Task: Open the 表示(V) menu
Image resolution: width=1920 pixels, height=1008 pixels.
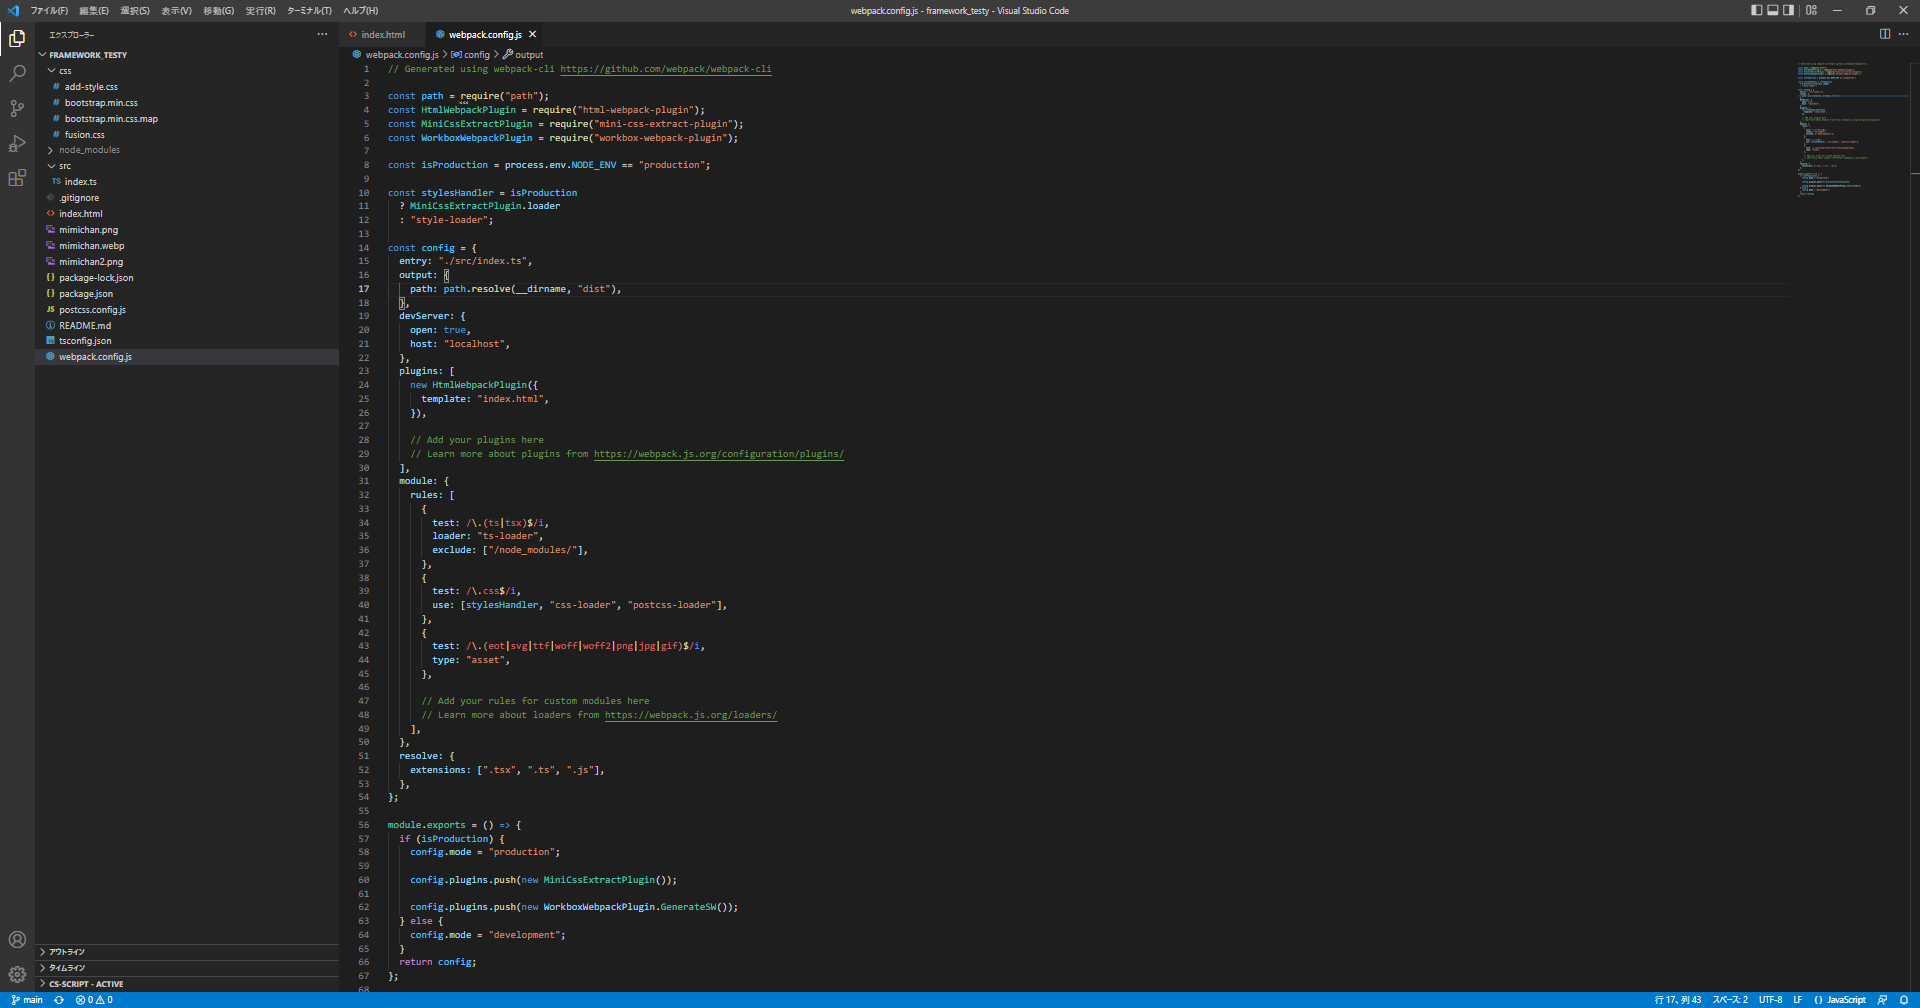Action: 176,11
